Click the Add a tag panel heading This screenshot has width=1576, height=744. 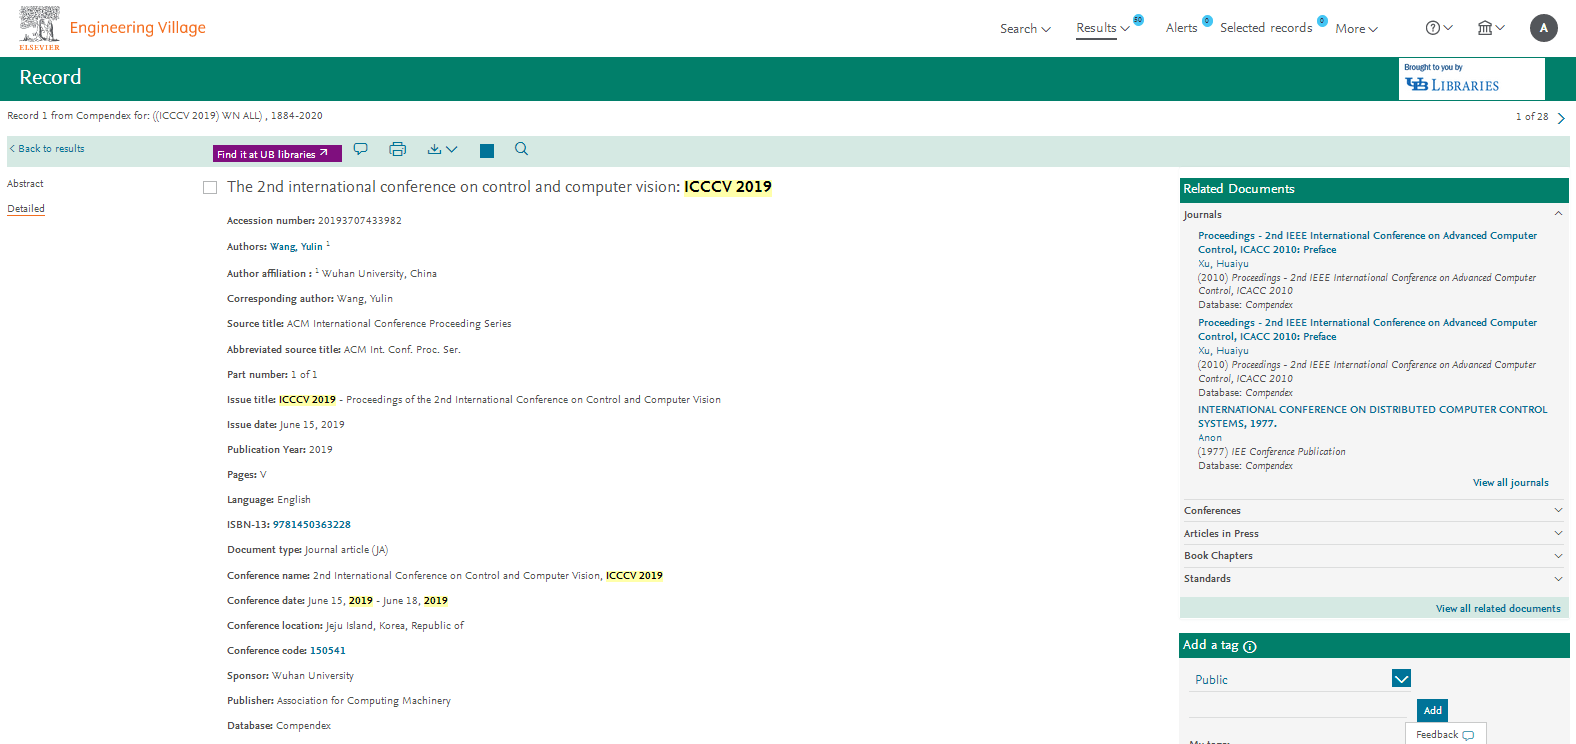pyautogui.click(x=1211, y=645)
